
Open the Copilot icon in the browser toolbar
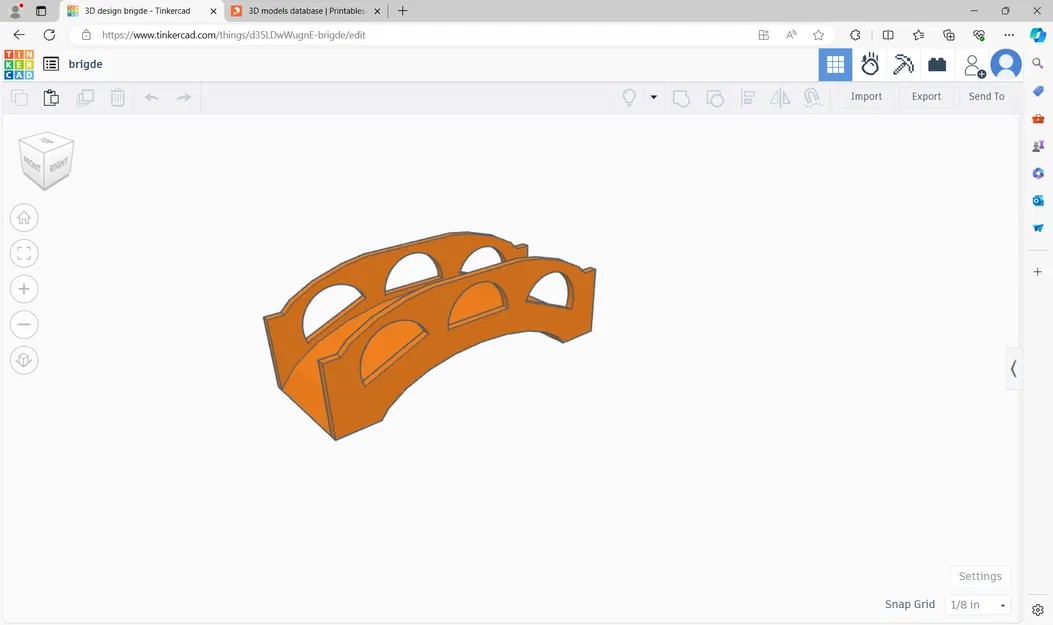[x=1038, y=34]
